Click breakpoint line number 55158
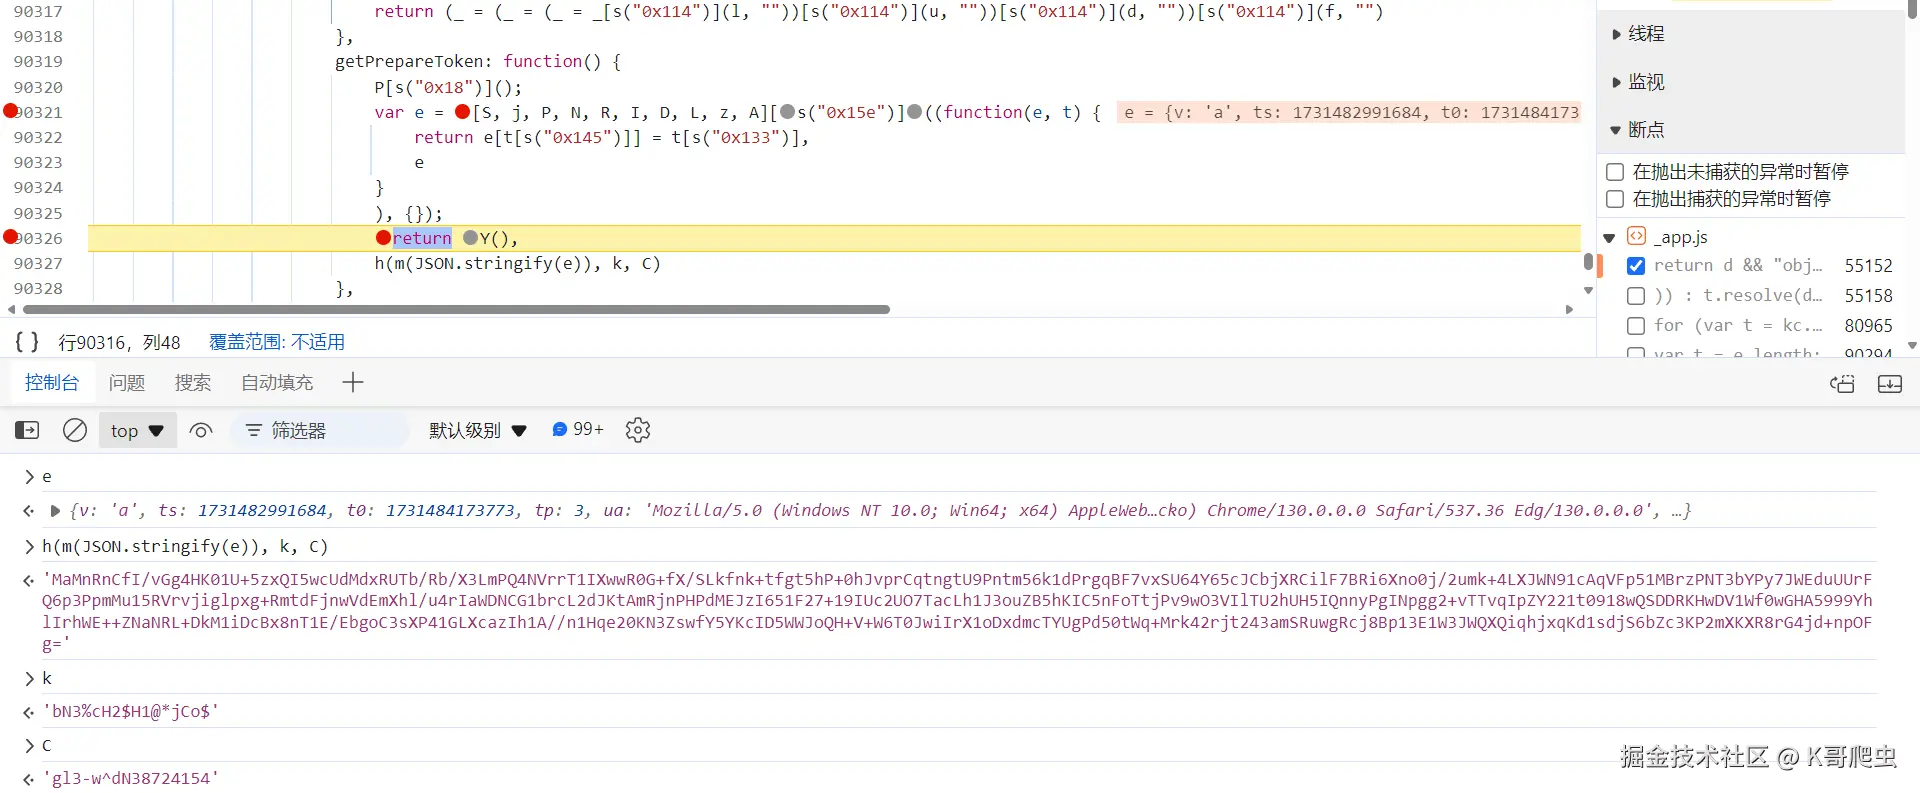Viewport: 1920px width, 793px height. 1868,296
